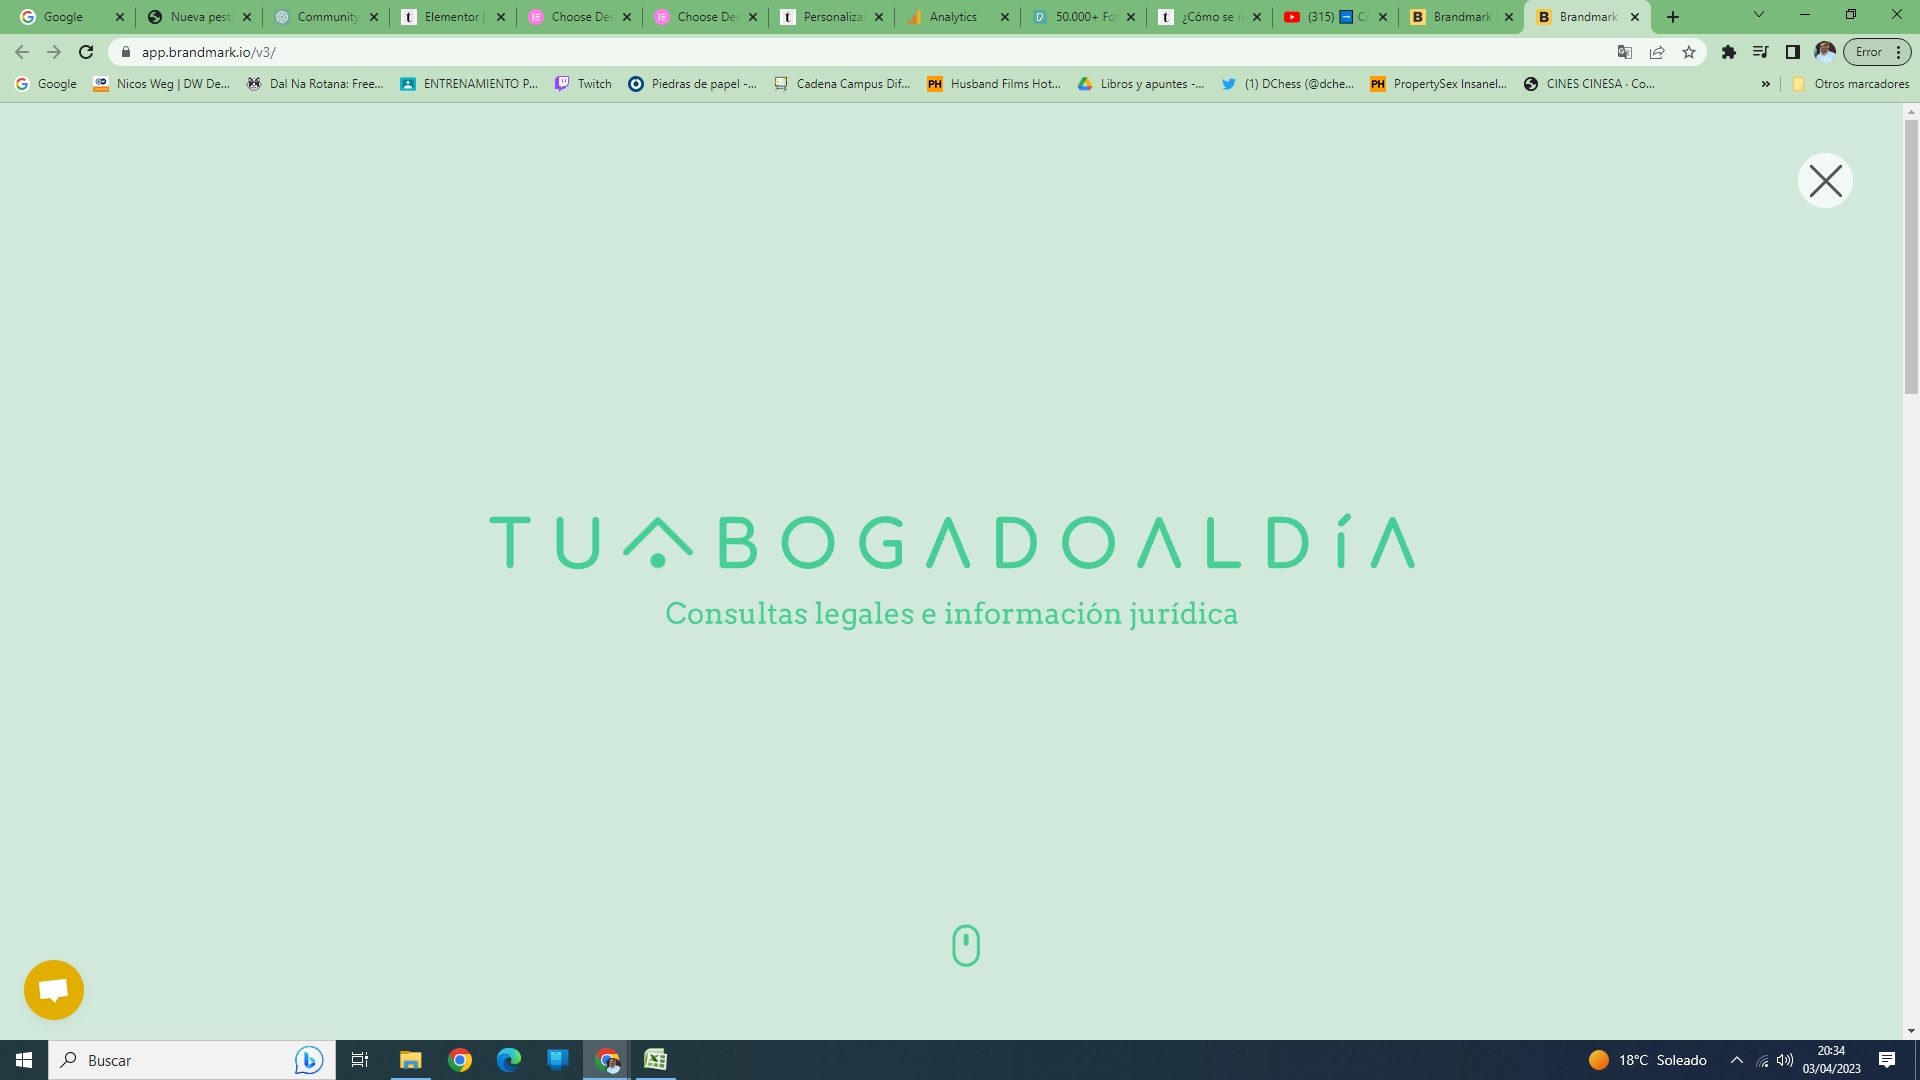Click the browser reload page button

tap(86, 52)
